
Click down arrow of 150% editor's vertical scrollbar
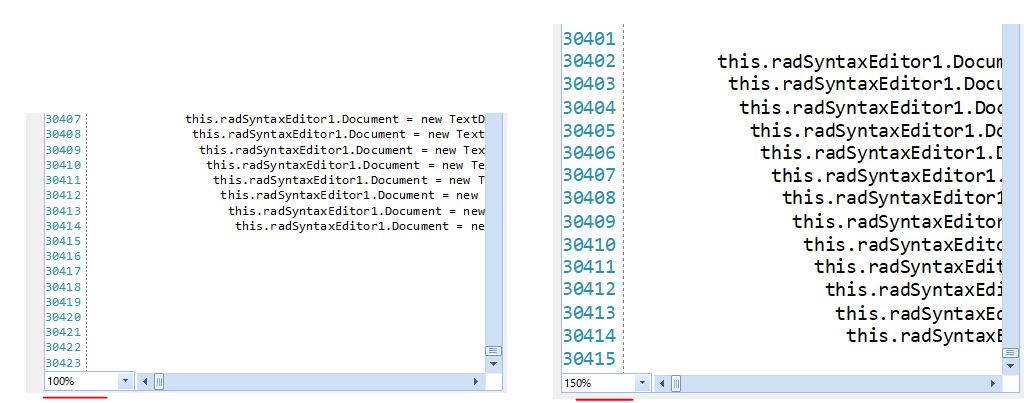click(x=1010, y=365)
